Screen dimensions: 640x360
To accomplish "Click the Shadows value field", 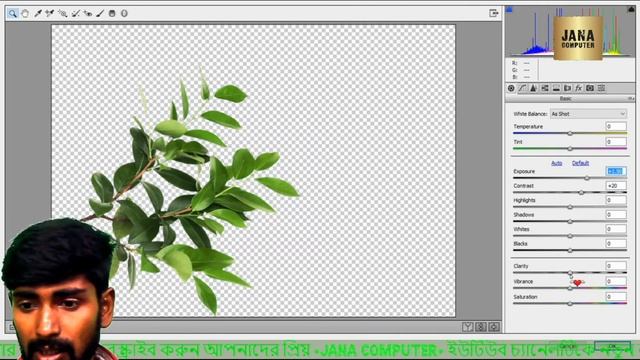I will click(616, 215).
